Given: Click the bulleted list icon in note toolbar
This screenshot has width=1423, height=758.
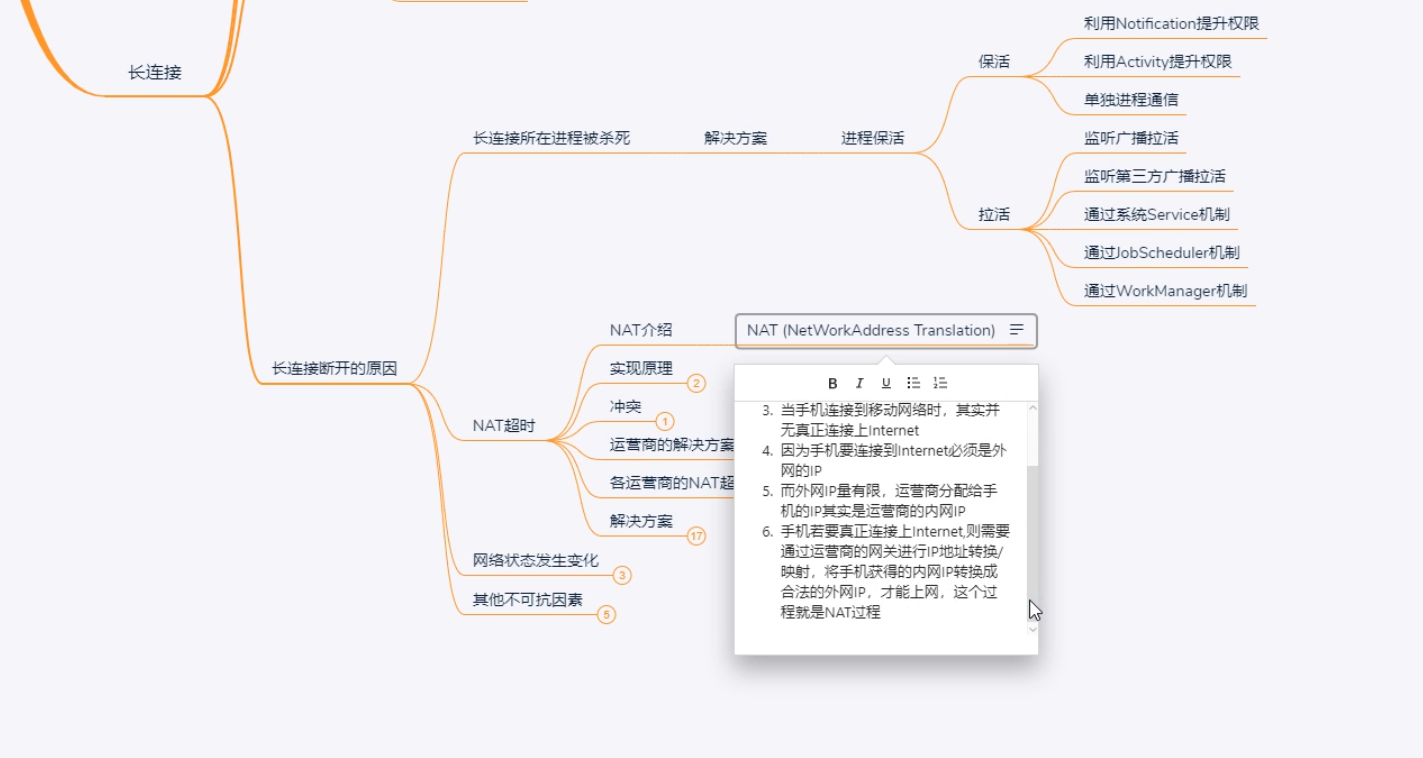Looking at the screenshot, I should coord(913,382).
